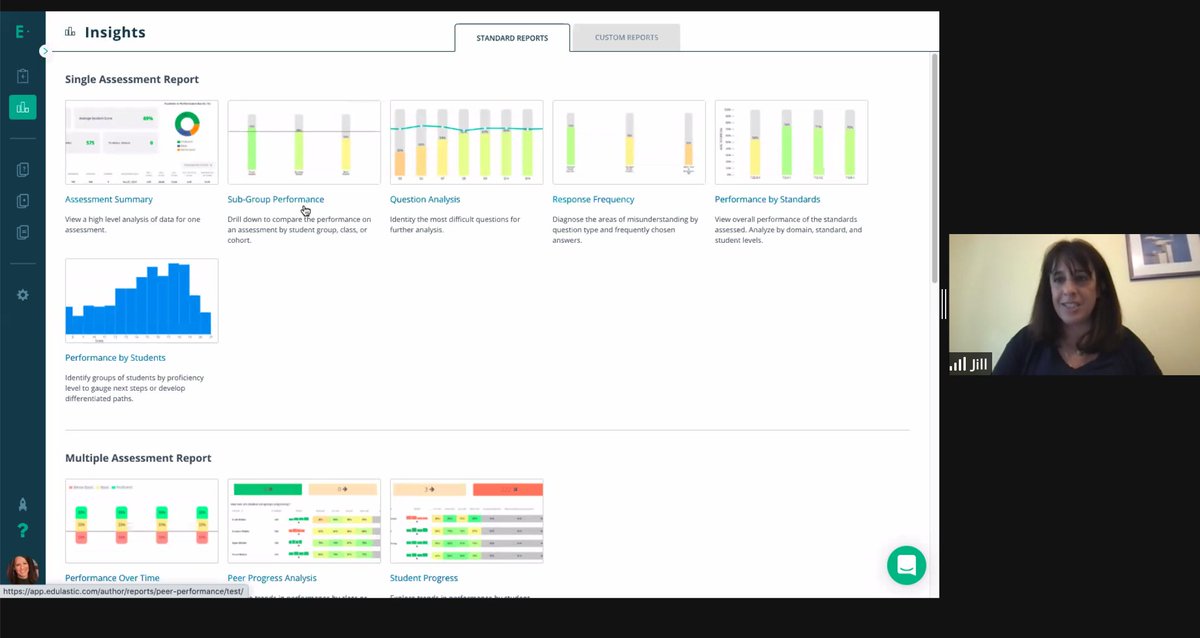The width and height of the screenshot is (1200, 638).
Task: Click the rocket icon in sidebar
Action: pyautogui.click(x=23, y=505)
